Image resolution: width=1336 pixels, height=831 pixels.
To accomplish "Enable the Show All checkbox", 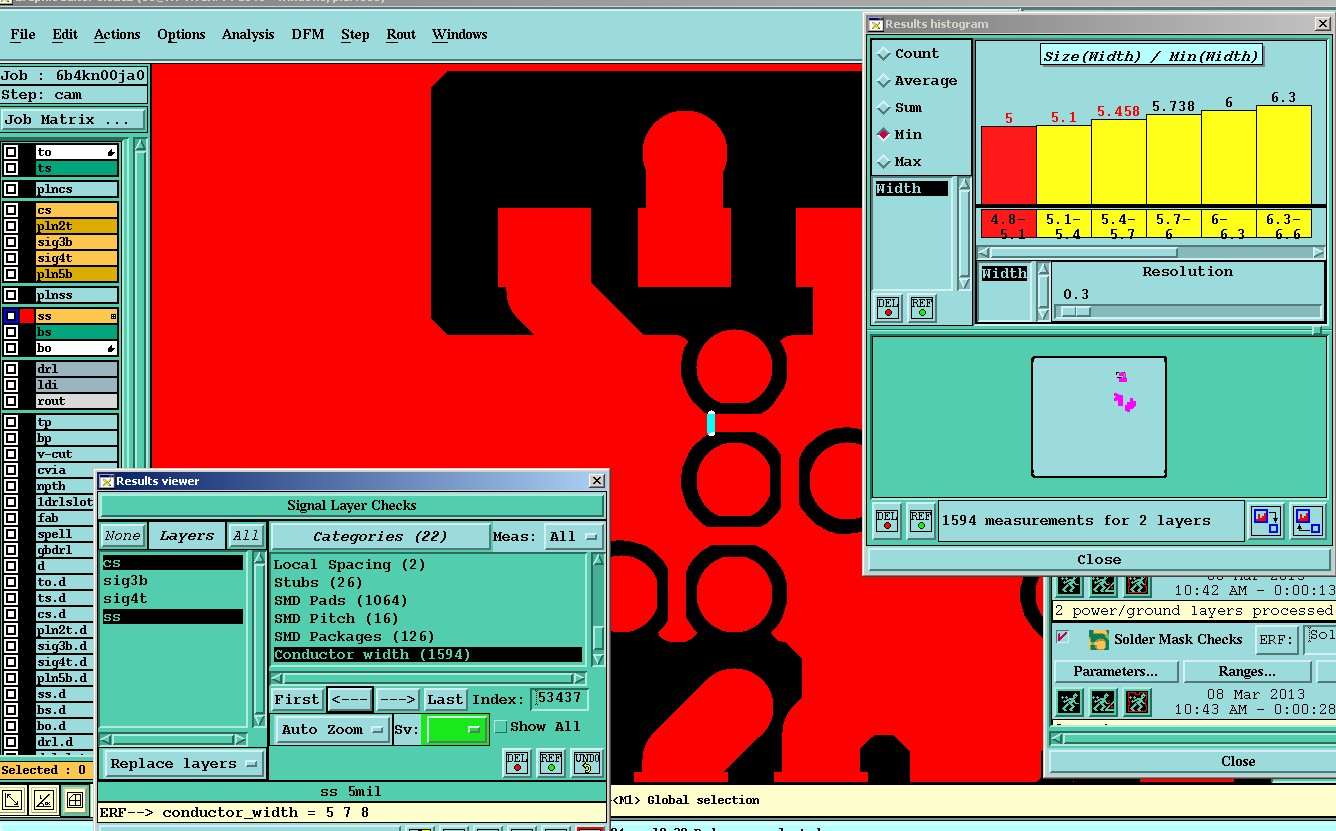I will tap(501, 727).
